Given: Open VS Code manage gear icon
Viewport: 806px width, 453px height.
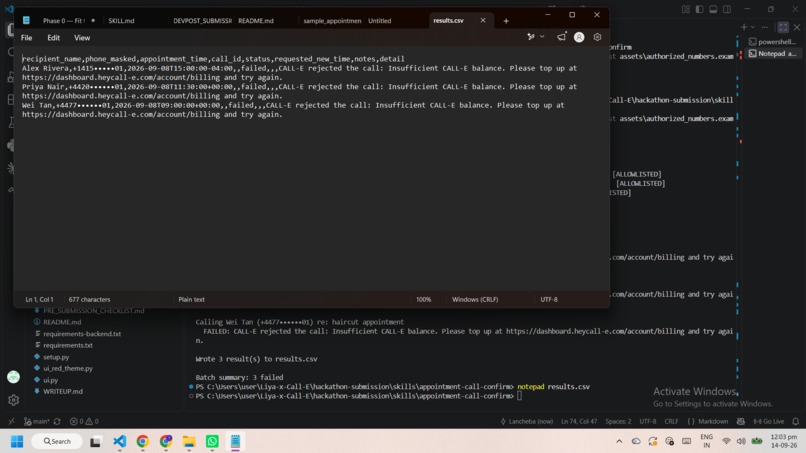Looking at the screenshot, I should click(x=13, y=400).
